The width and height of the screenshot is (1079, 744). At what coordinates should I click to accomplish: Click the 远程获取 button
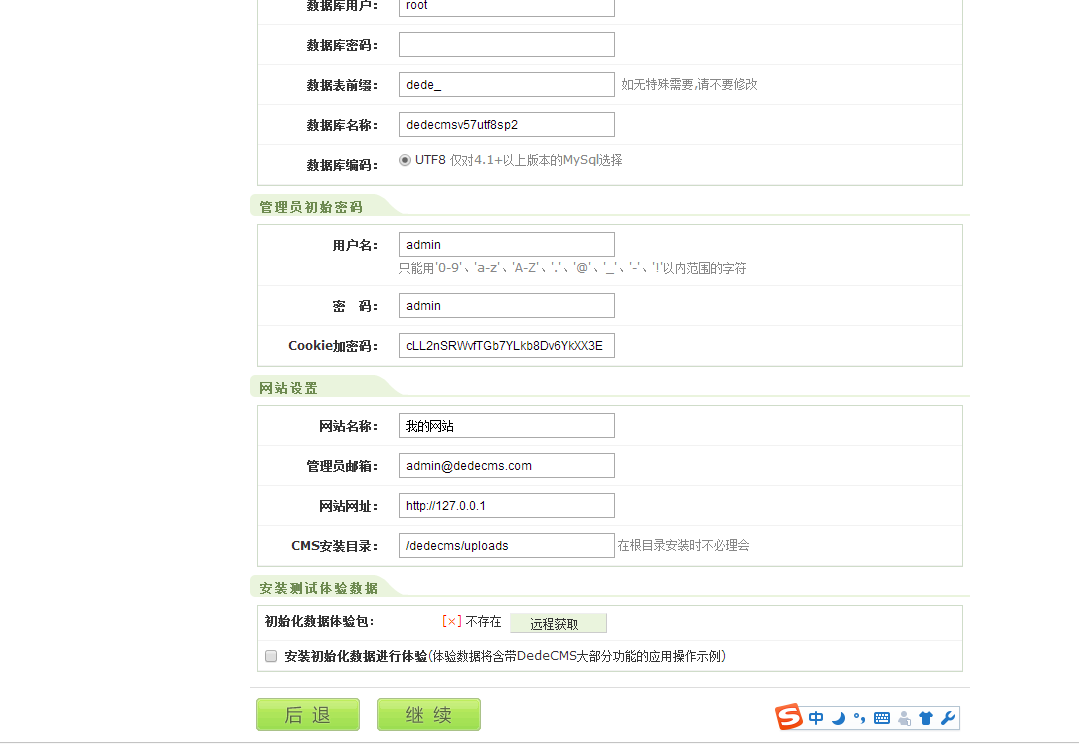click(557, 623)
